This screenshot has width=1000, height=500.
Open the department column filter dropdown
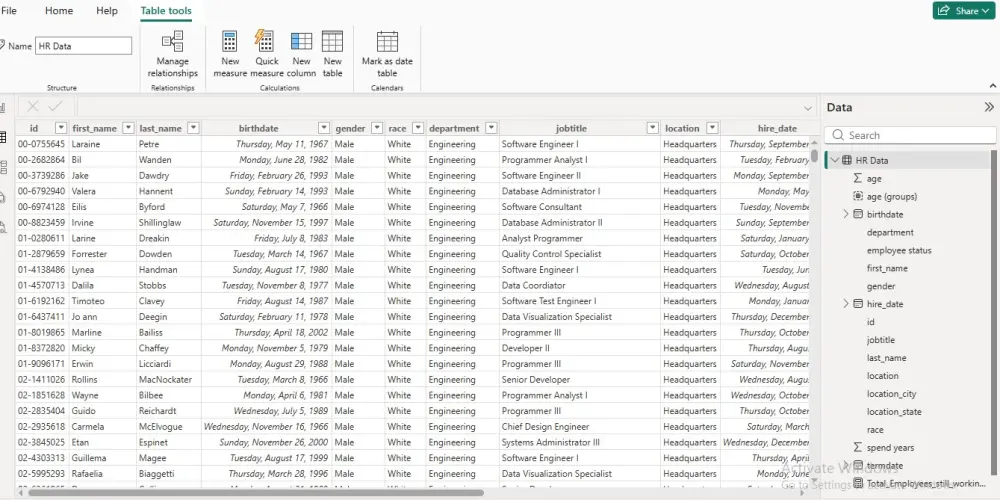(491, 128)
